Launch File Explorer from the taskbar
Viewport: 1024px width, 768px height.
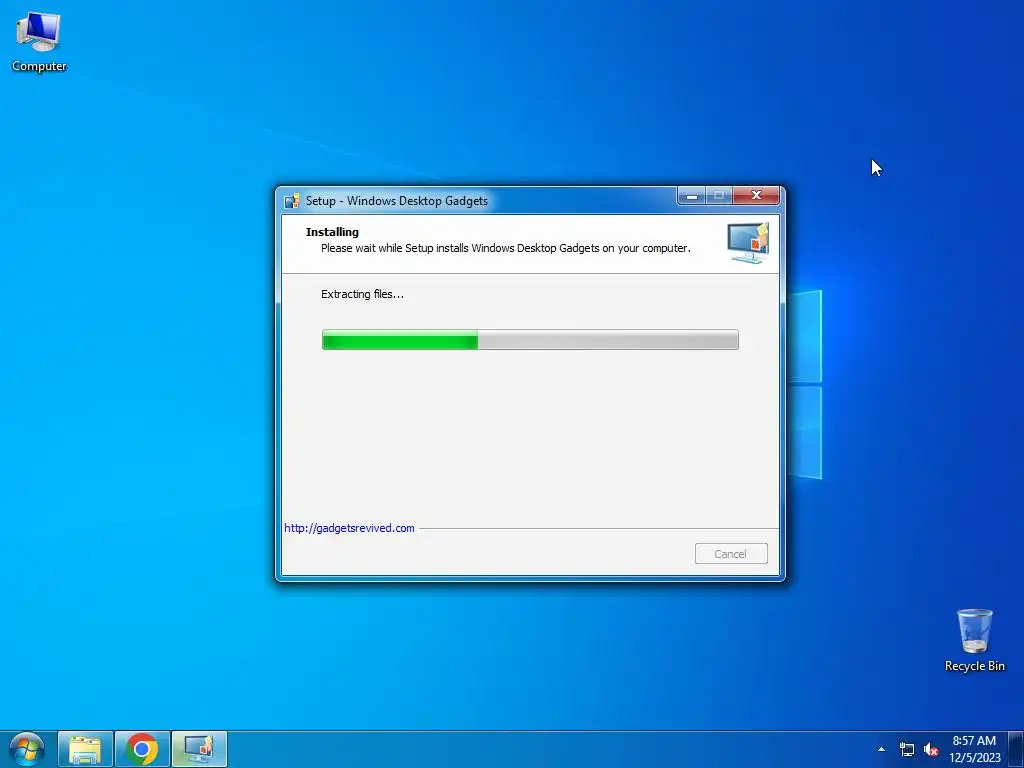86,749
